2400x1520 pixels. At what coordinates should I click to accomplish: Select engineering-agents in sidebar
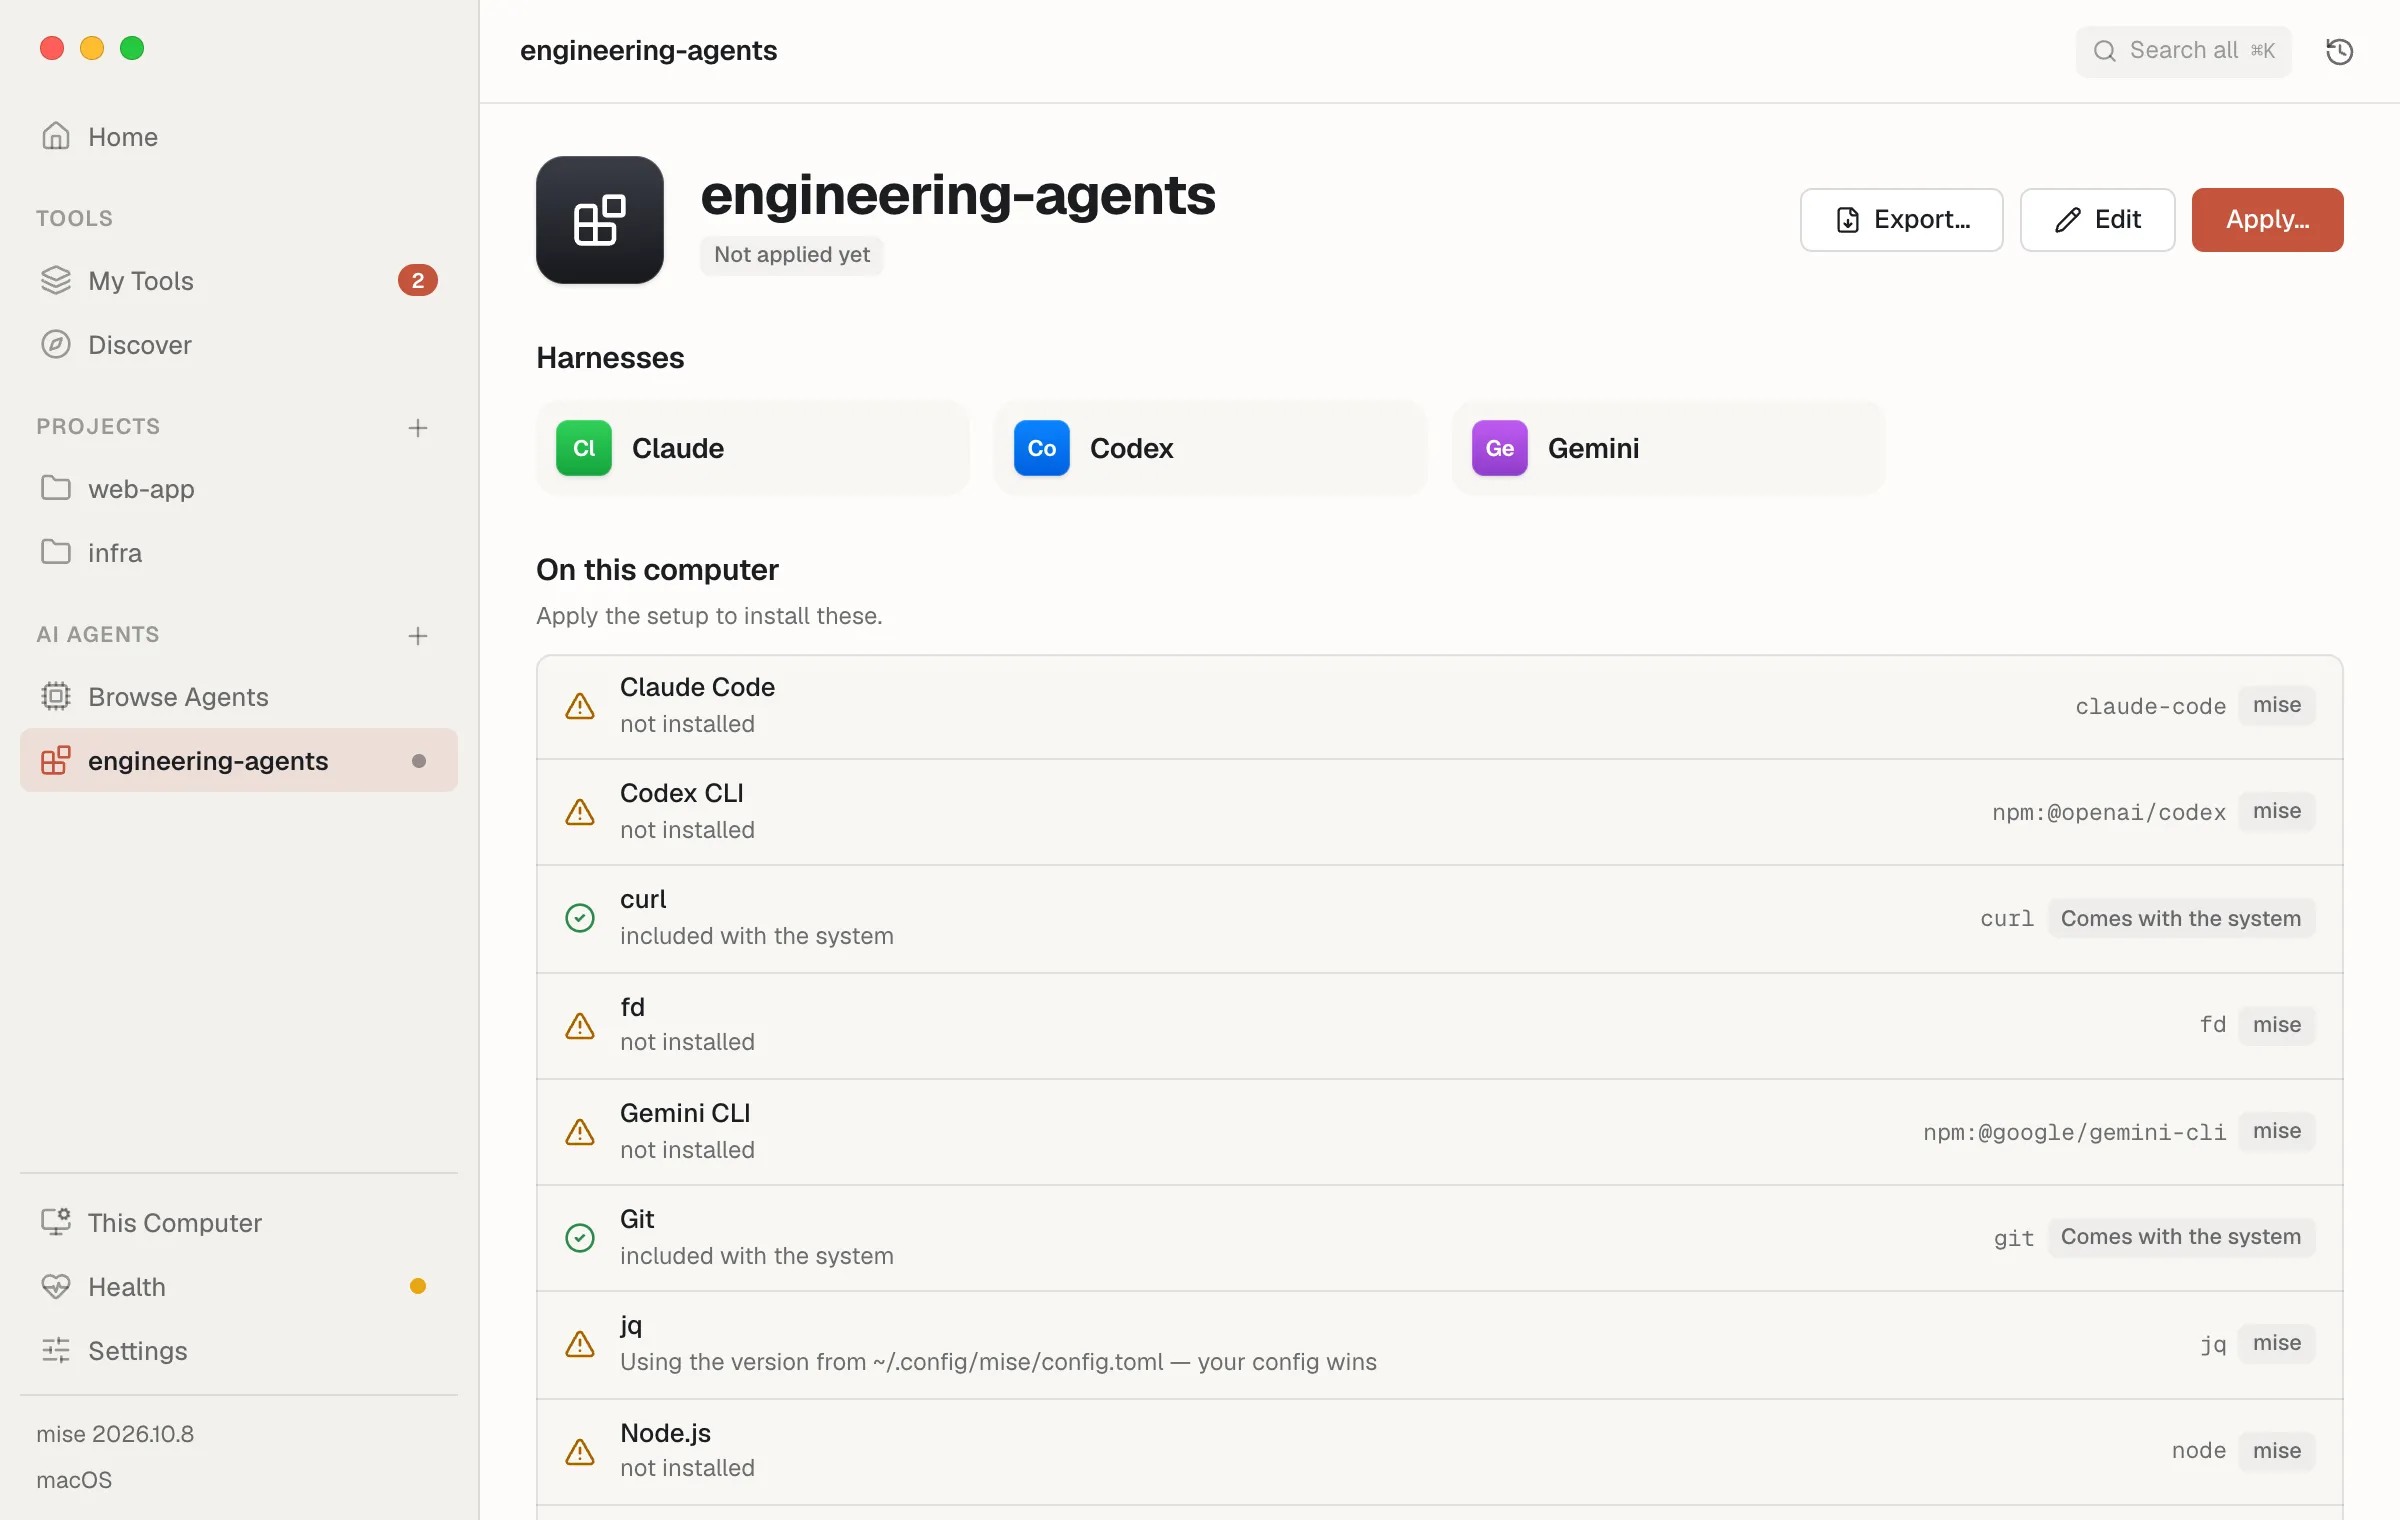(239, 761)
